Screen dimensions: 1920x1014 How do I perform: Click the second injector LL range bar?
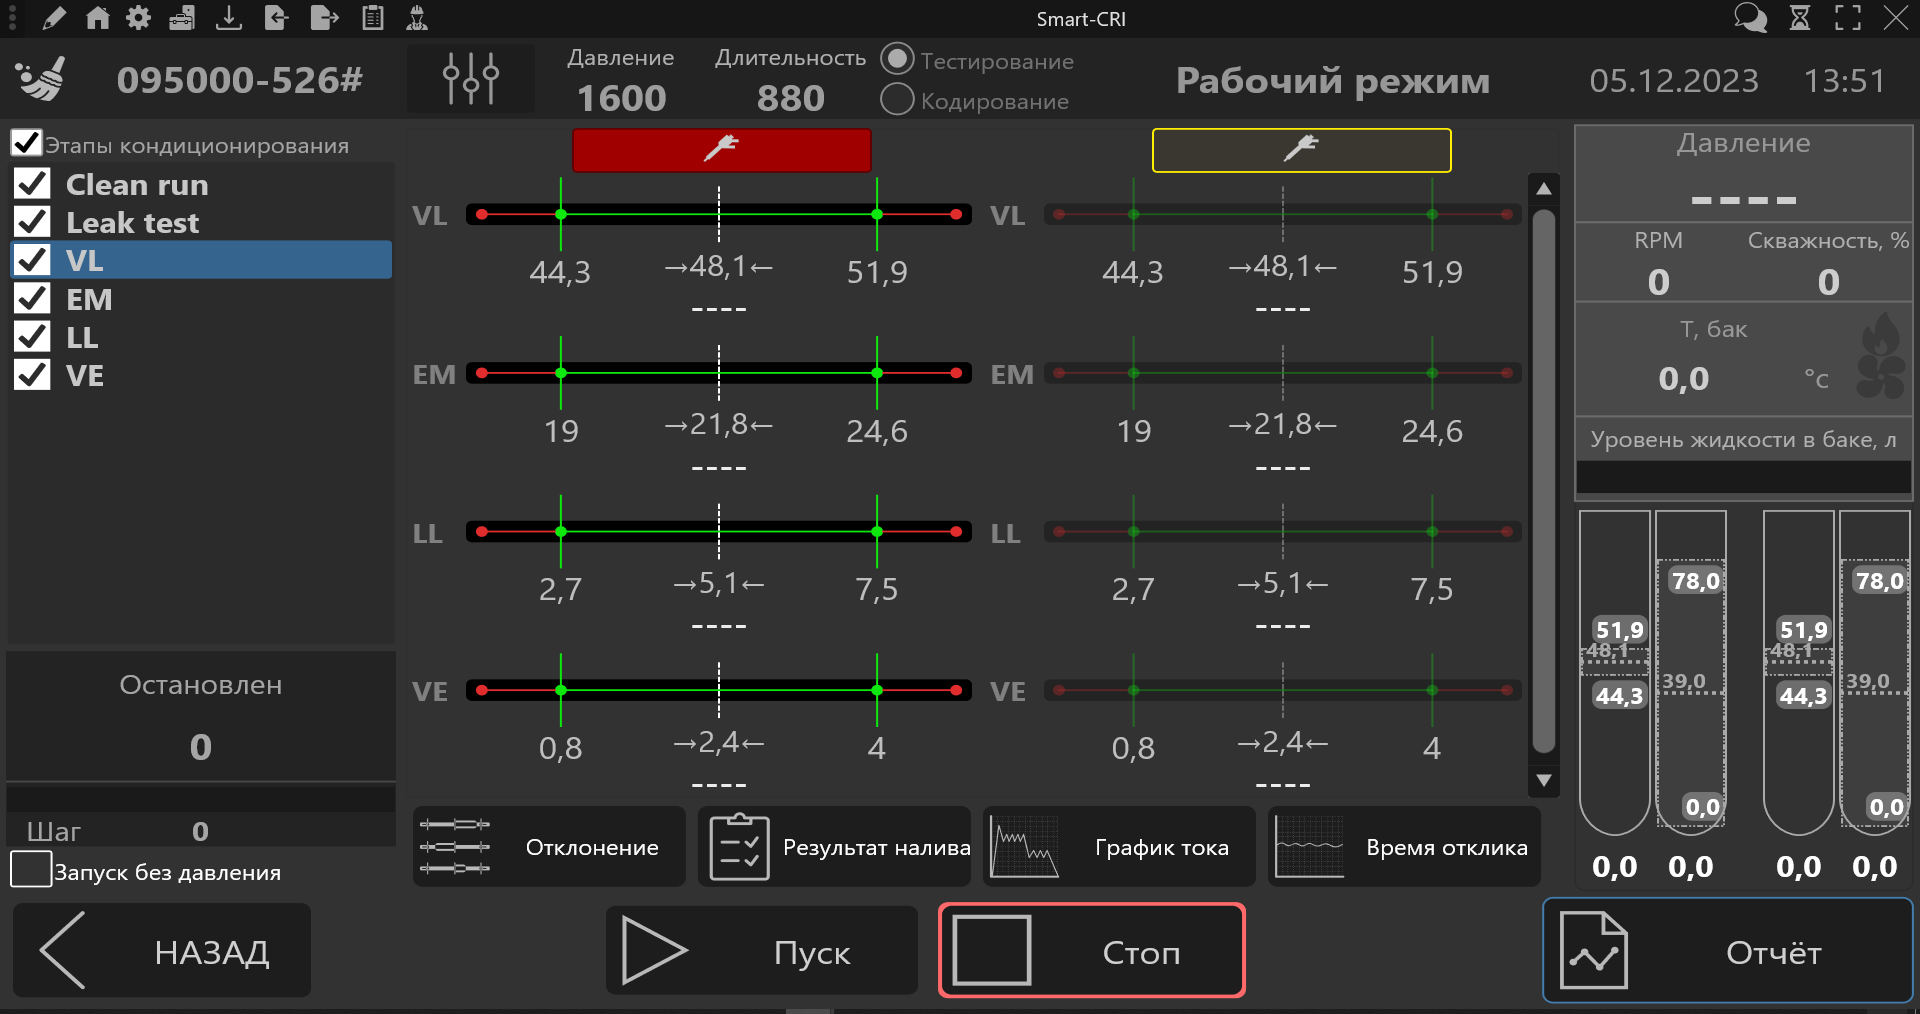pos(1283,532)
